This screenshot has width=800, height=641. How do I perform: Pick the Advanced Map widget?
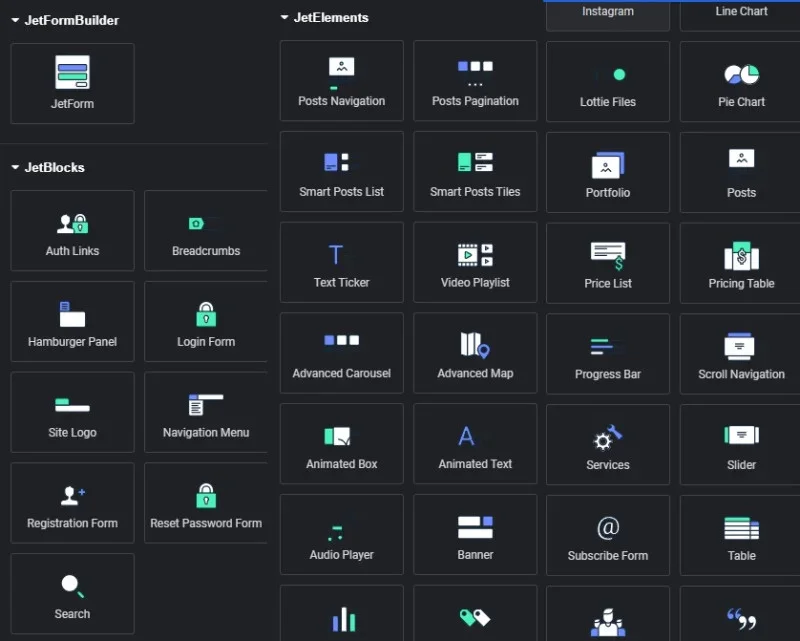coord(475,354)
